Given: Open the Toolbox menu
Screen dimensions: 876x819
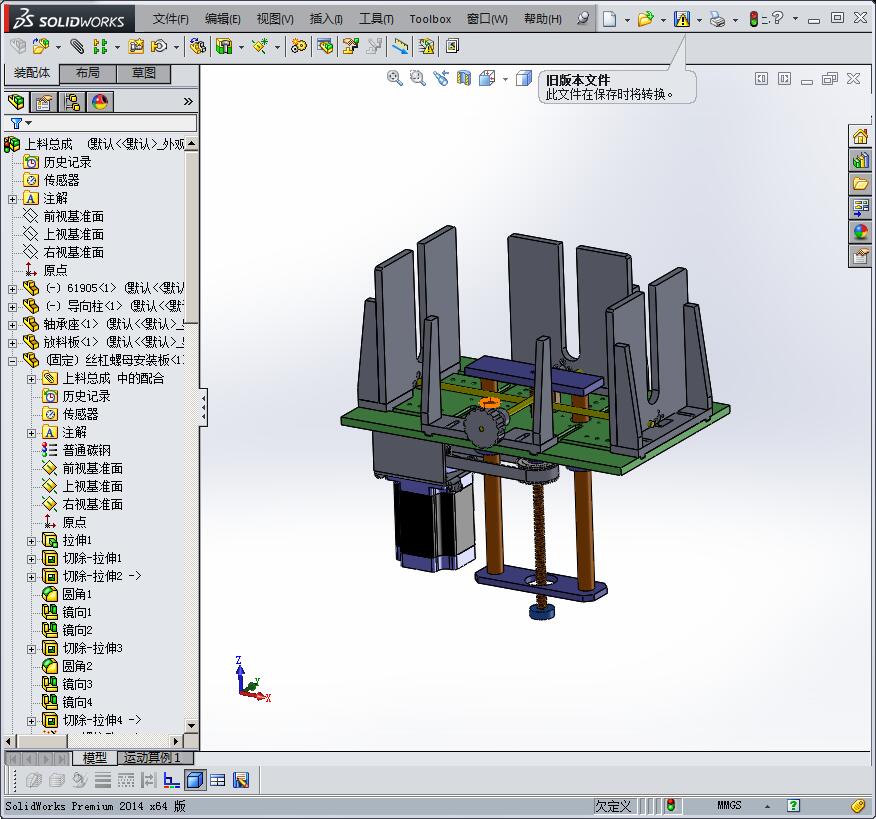Looking at the screenshot, I should (430, 19).
